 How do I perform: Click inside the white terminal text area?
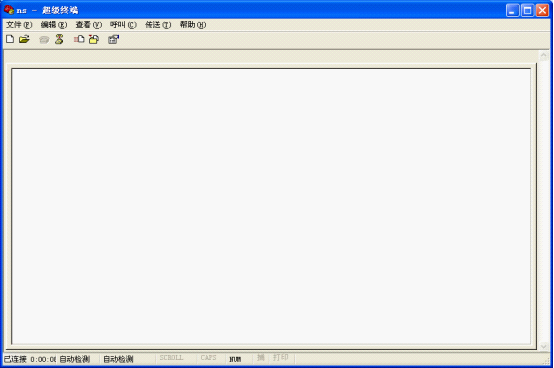(x=271, y=206)
